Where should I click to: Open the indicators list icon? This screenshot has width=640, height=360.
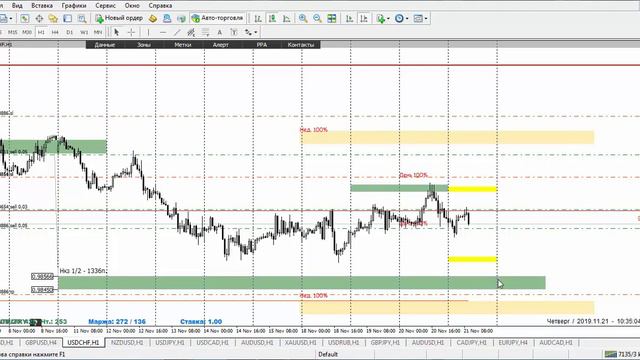[381, 18]
